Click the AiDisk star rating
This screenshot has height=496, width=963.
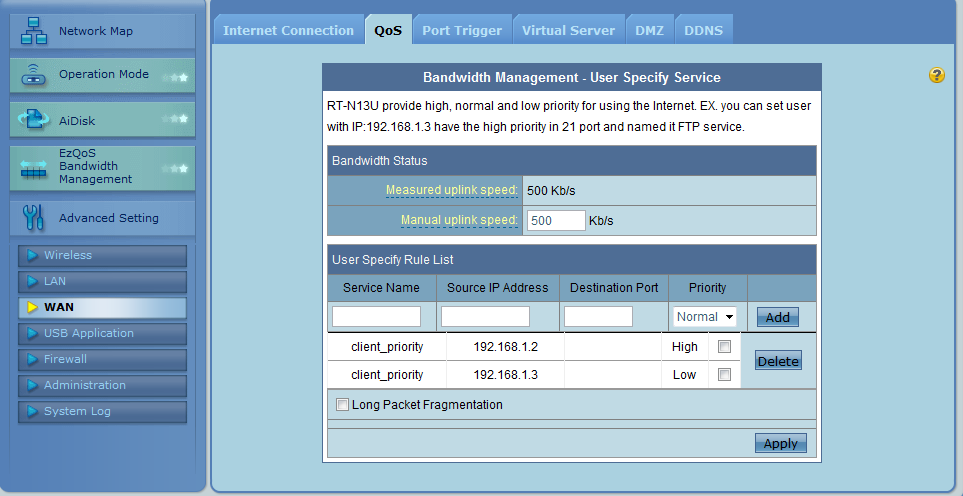[175, 118]
